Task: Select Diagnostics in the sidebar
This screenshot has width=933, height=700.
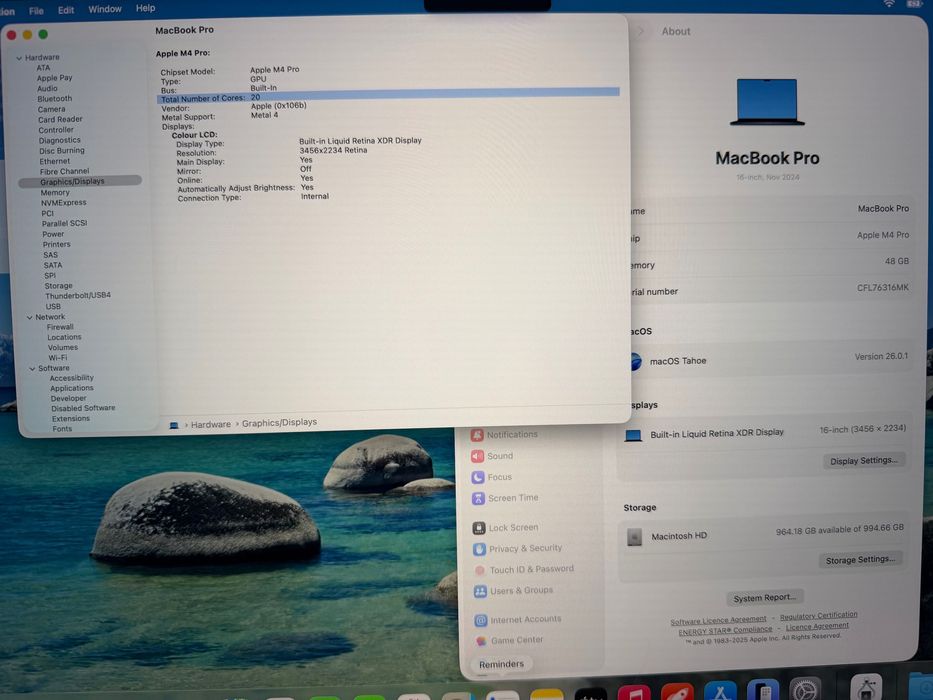Action: coord(60,140)
